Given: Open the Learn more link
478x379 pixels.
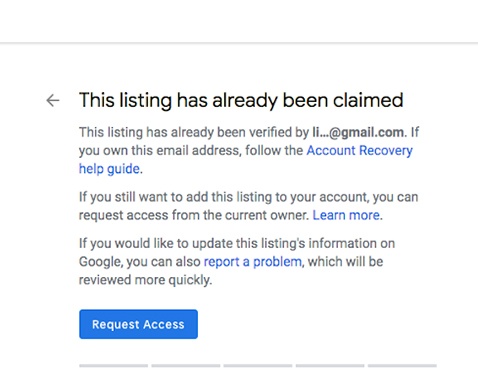Looking at the screenshot, I should (x=346, y=215).
